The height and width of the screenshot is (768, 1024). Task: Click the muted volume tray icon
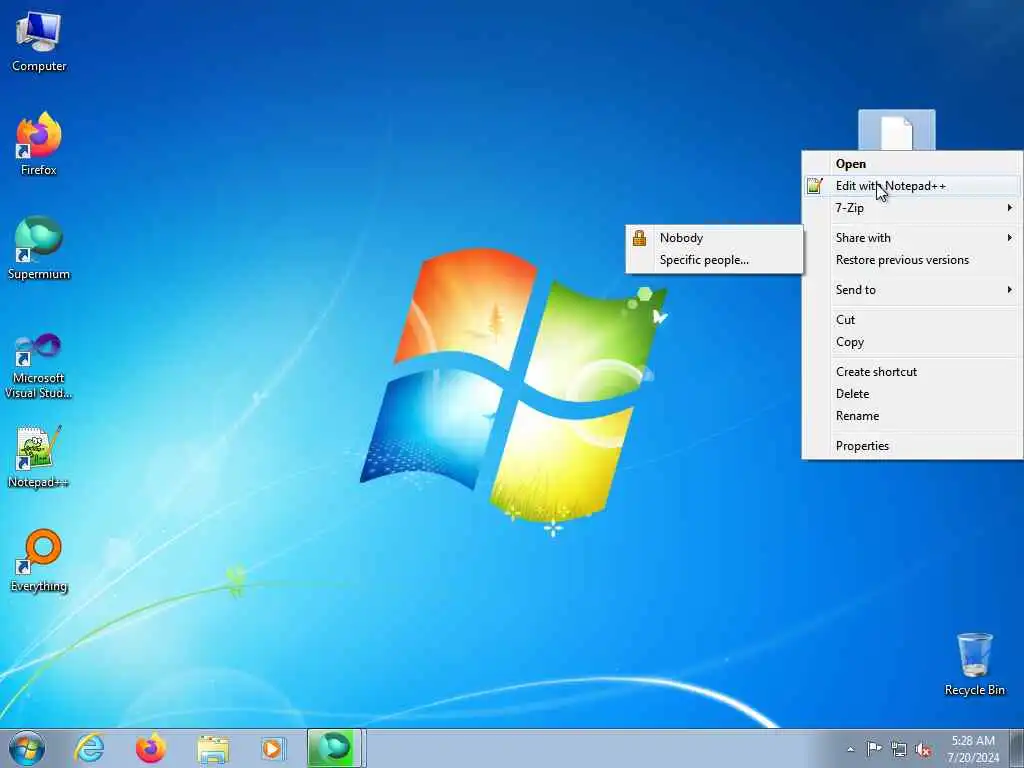click(923, 749)
